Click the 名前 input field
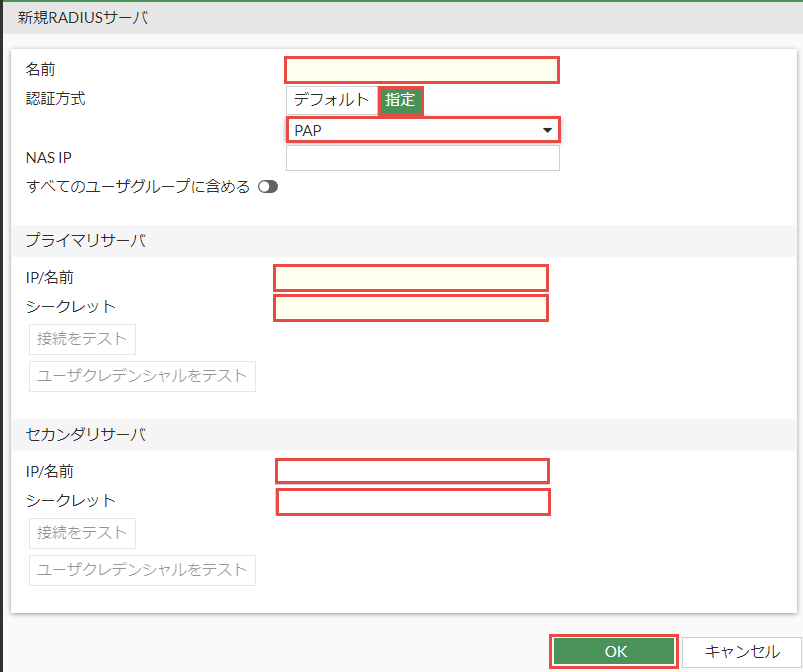Viewport: 803px width, 672px height. coord(421,70)
